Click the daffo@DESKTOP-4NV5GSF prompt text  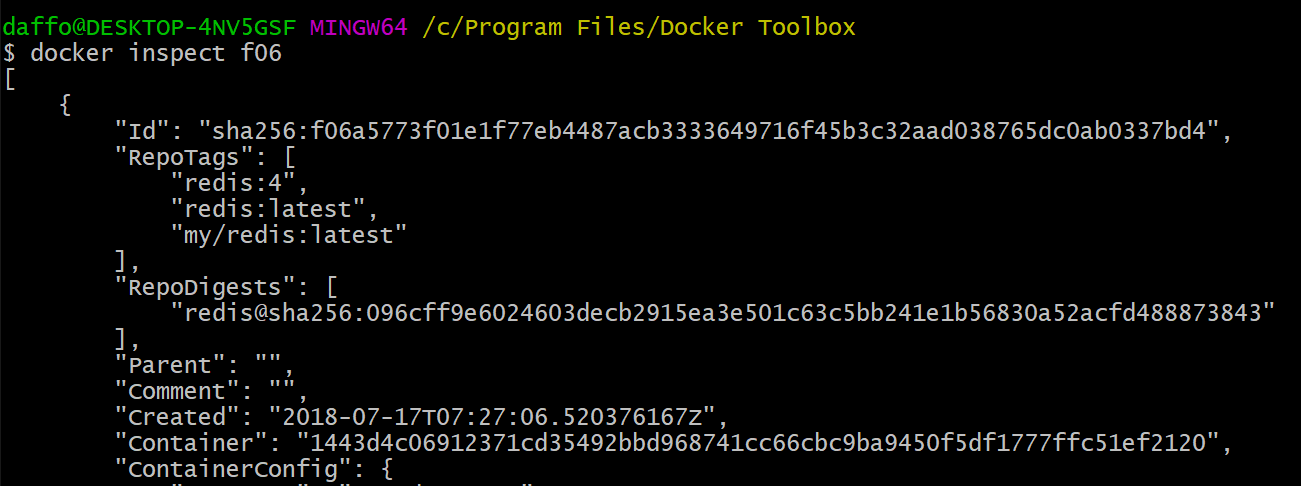pos(150,27)
